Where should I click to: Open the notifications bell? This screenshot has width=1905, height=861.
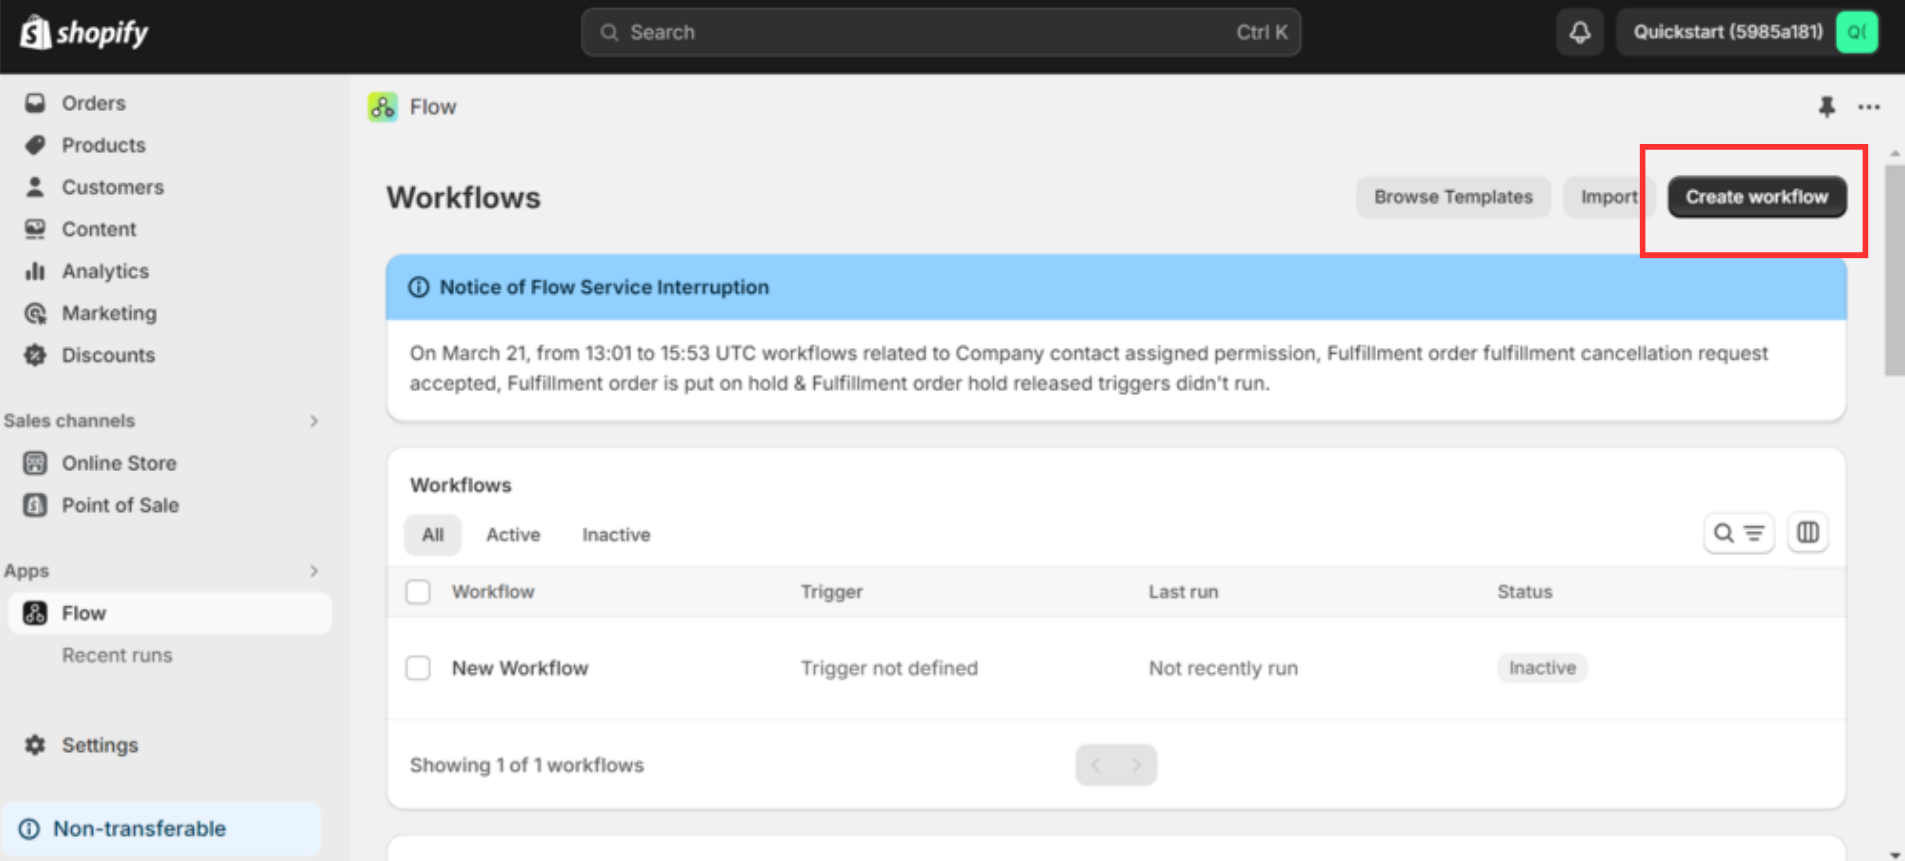coord(1580,32)
